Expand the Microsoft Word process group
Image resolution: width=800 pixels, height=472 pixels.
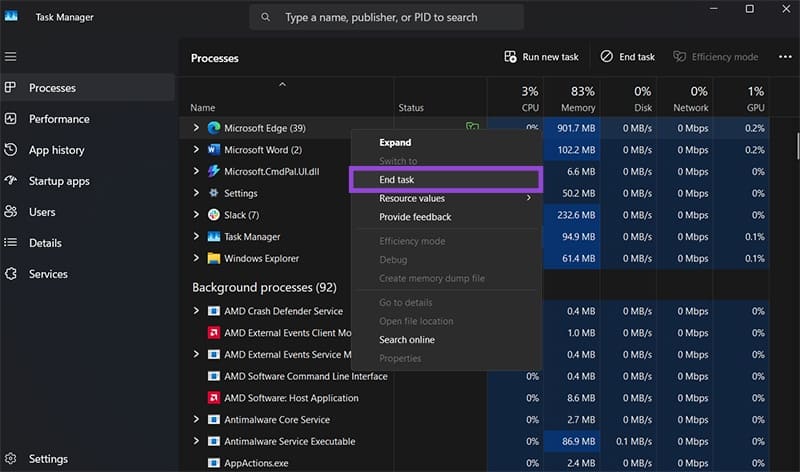[196, 150]
